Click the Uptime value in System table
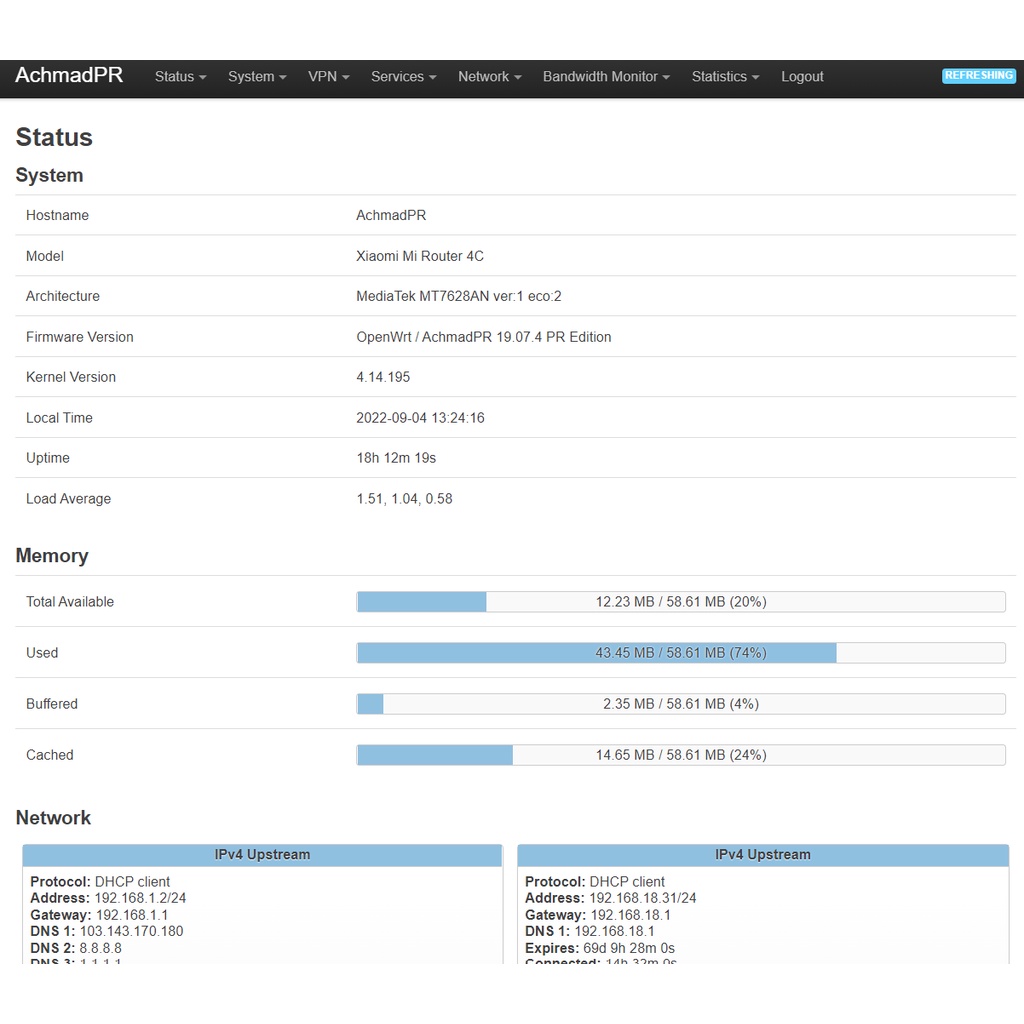Screen dimensions: 1024x1024 (x=396, y=458)
